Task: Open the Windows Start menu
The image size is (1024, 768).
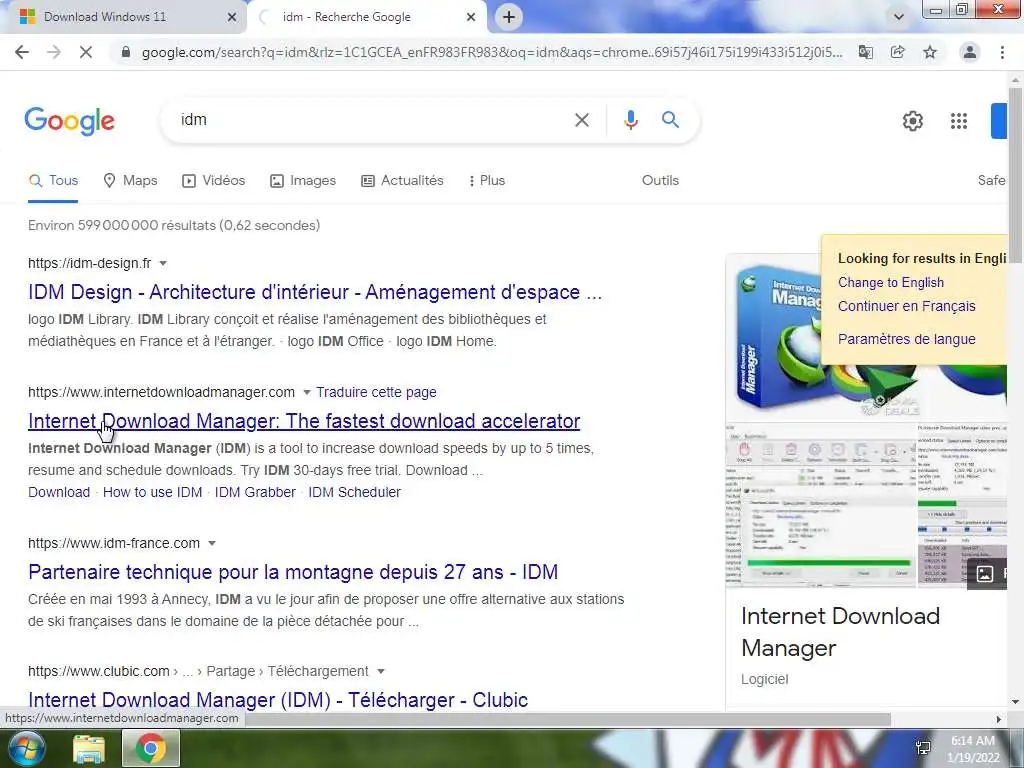Action: [26, 748]
